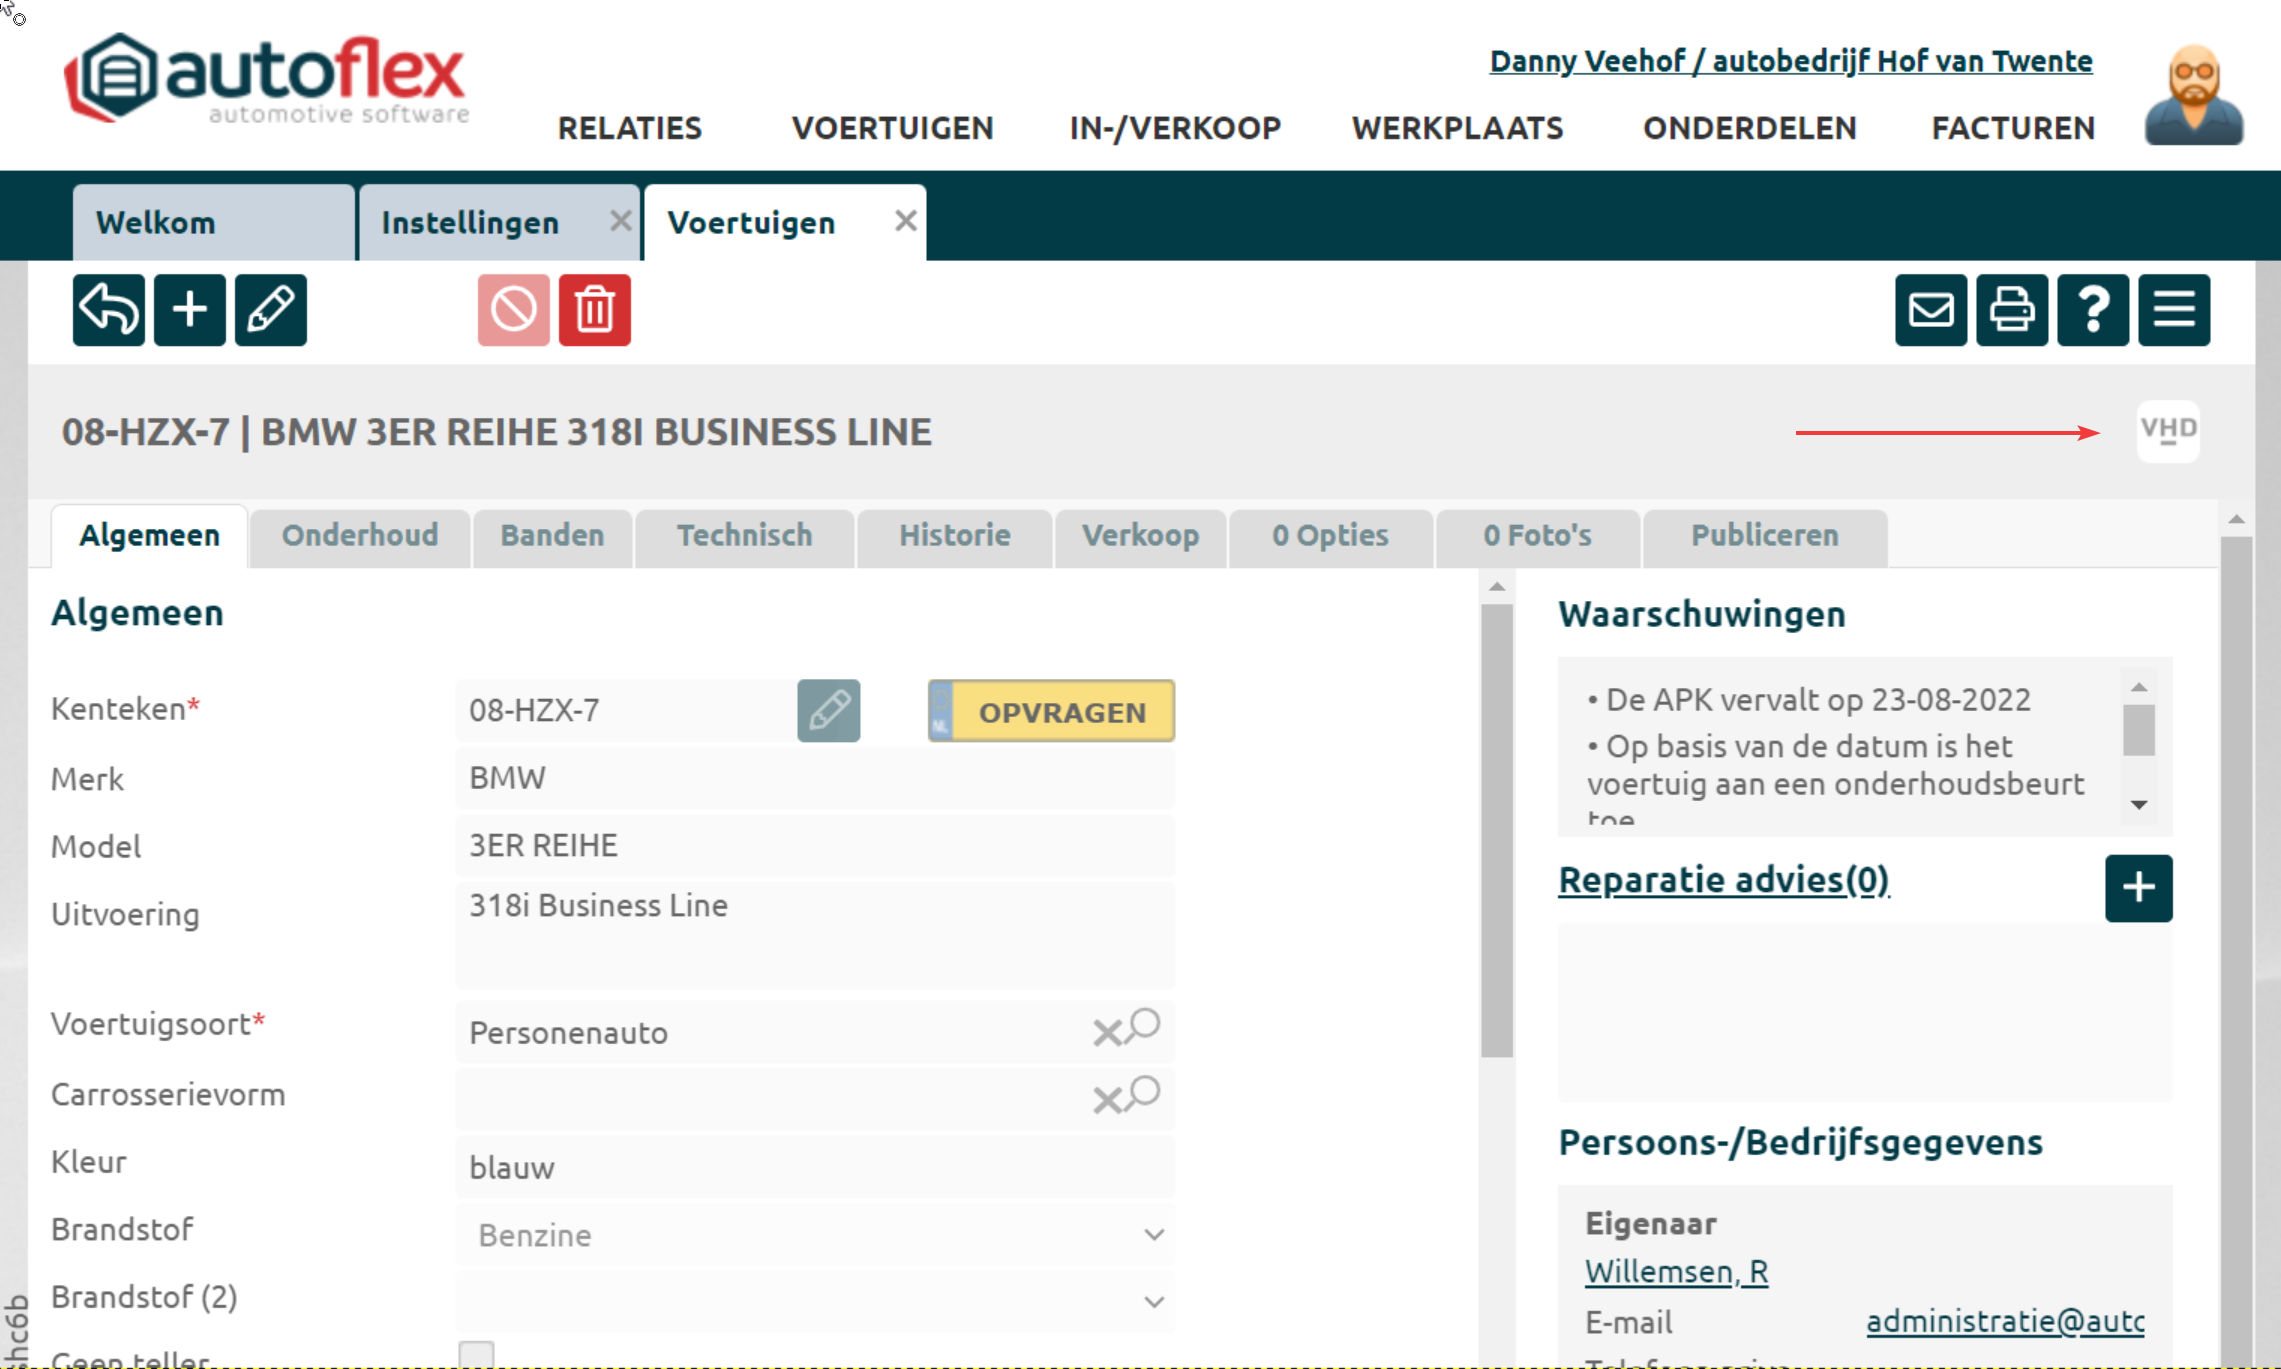Click the edit pencil toolbar icon

coord(270,310)
